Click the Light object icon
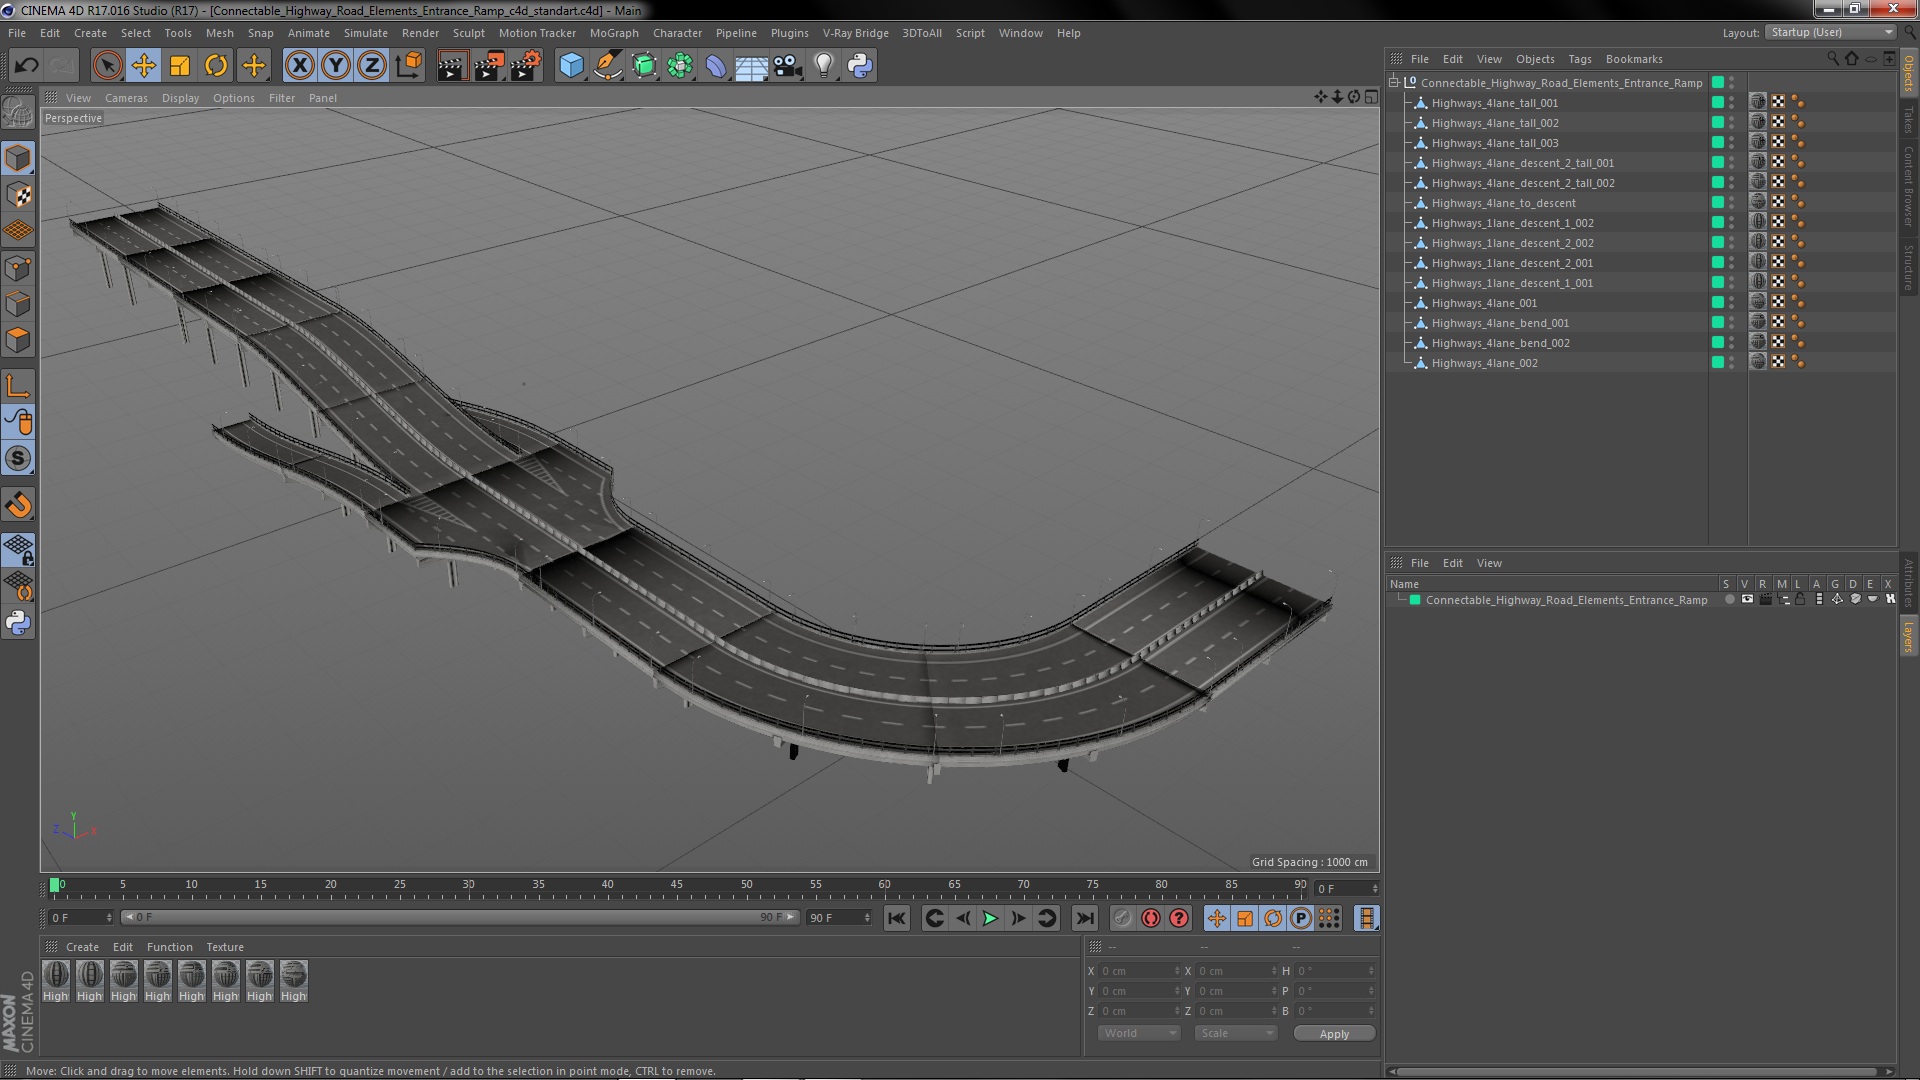The width and height of the screenshot is (1920, 1080). pos(823,66)
